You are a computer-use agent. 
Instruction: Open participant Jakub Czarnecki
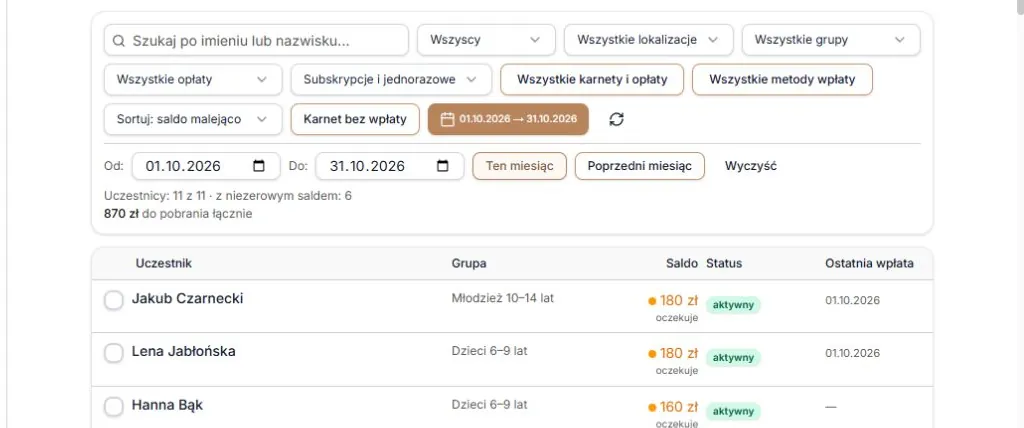coord(187,299)
